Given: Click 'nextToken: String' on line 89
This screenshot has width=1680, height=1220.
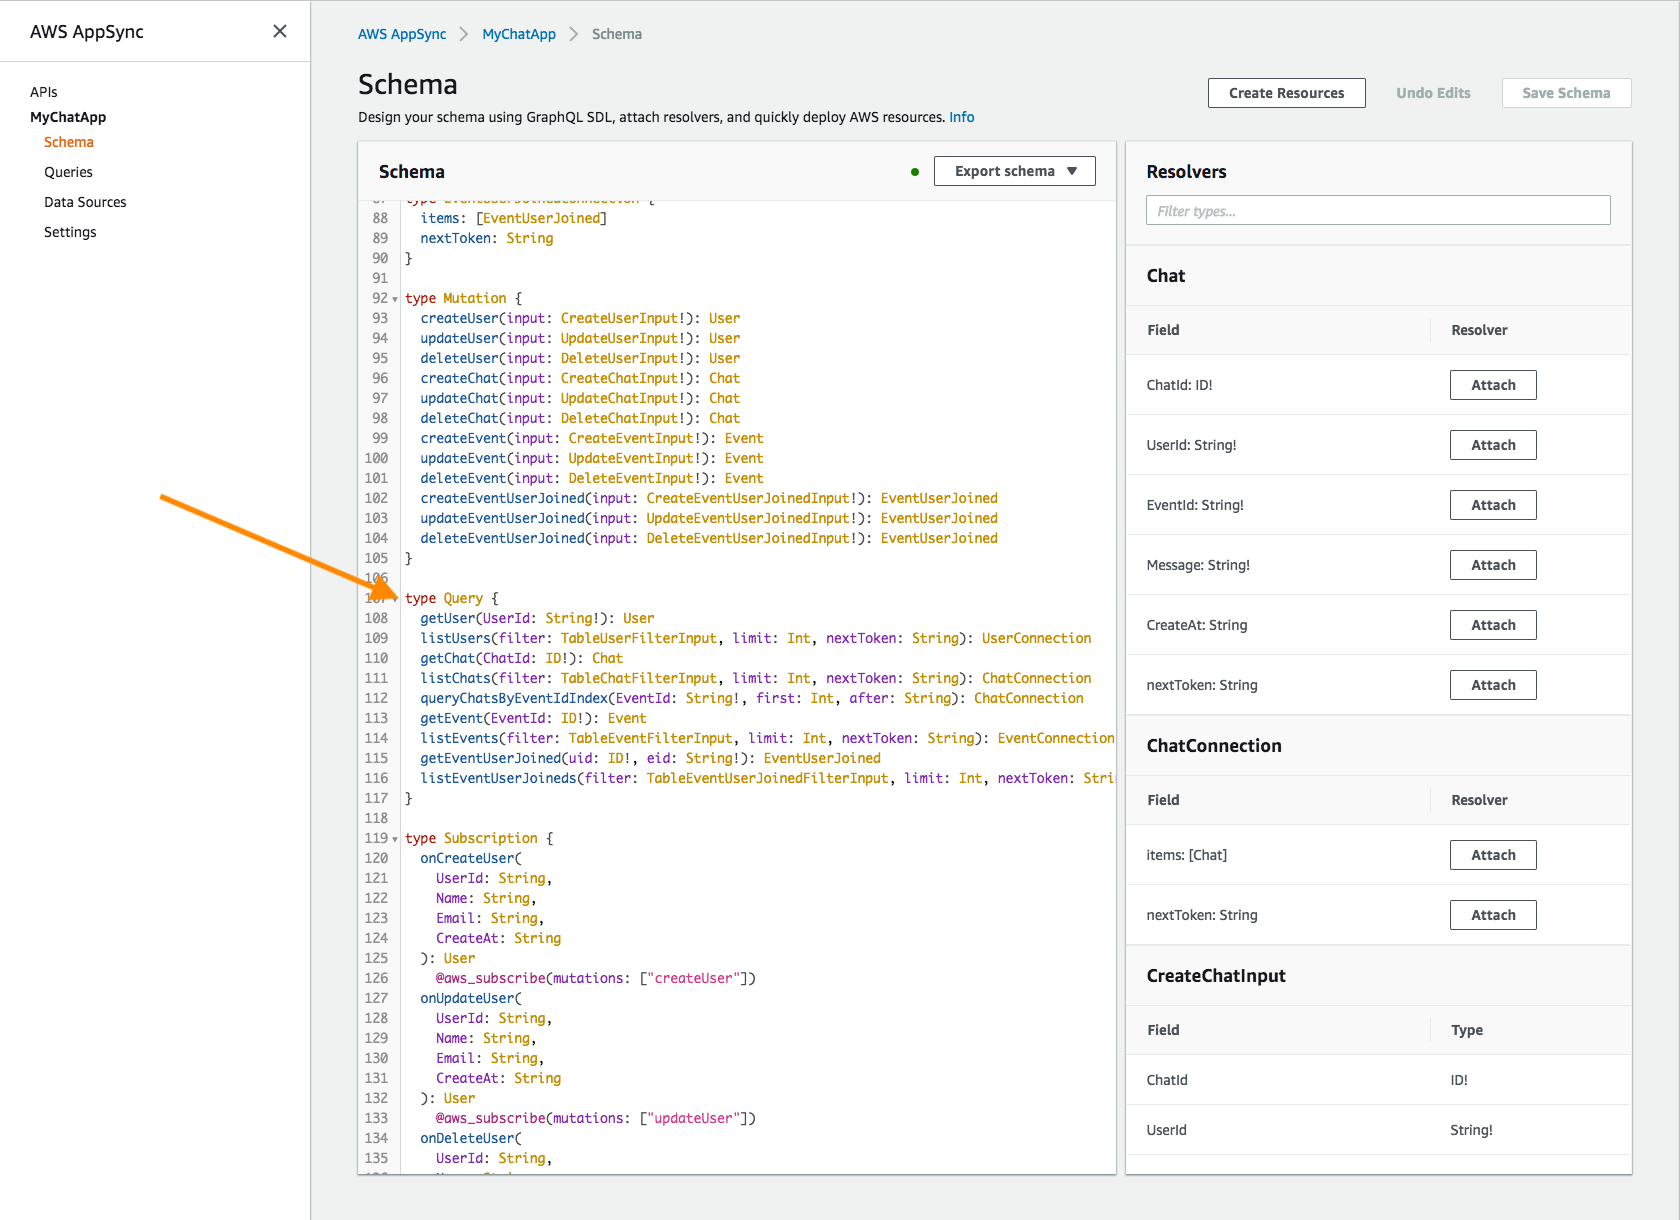Looking at the screenshot, I should [x=486, y=238].
